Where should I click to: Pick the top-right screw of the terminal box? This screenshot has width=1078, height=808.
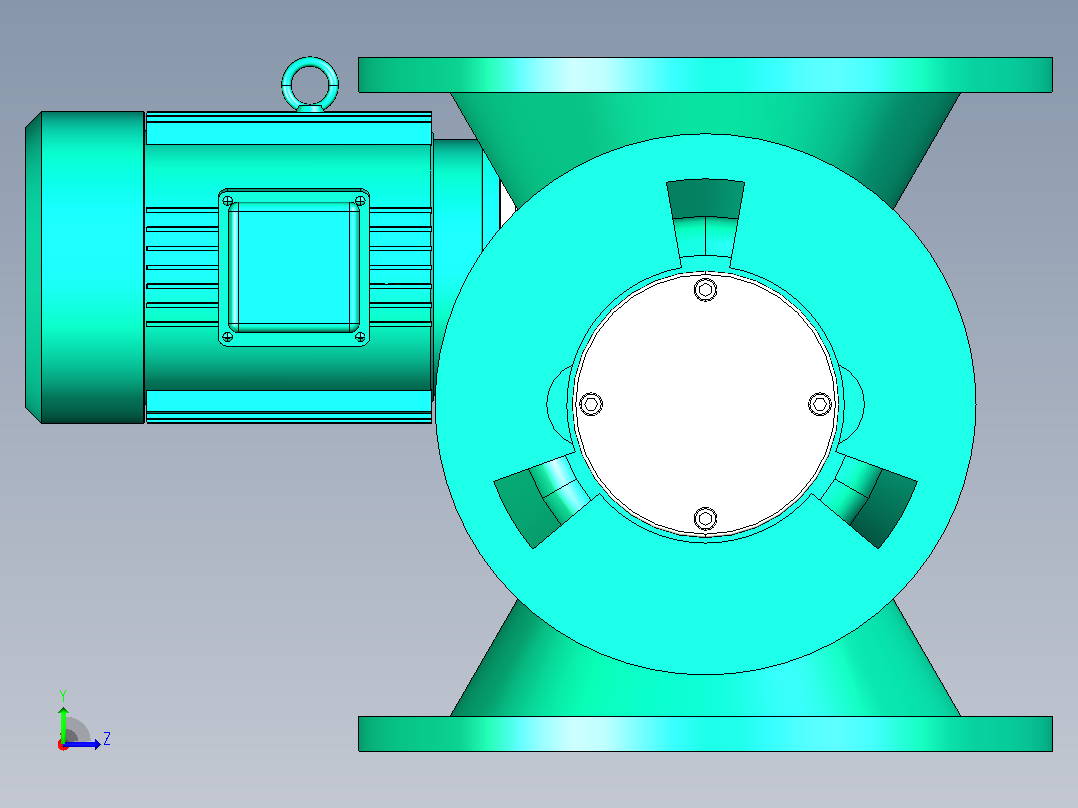(x=360, y=201)
